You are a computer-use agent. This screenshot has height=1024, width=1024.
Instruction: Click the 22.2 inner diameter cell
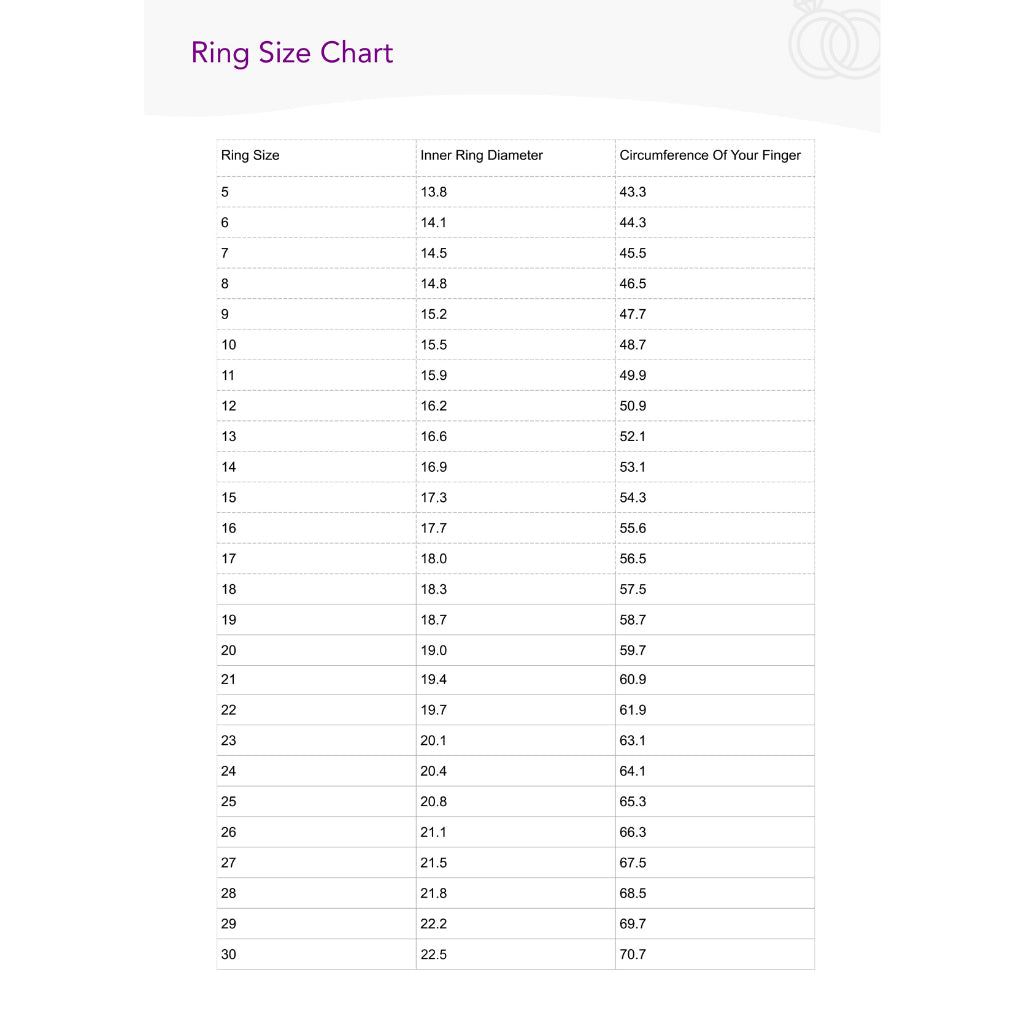point(434,924)
